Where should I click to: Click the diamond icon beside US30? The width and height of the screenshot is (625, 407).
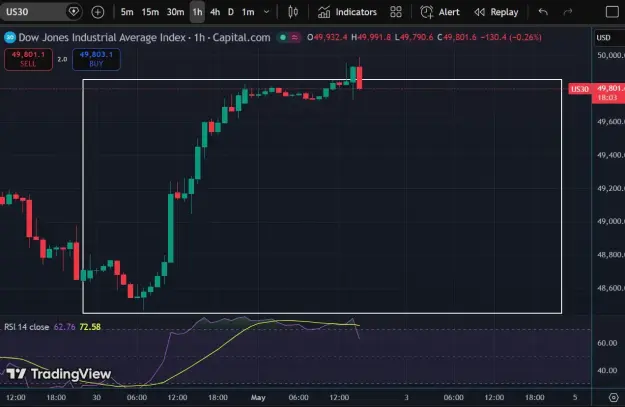point(74,12)
